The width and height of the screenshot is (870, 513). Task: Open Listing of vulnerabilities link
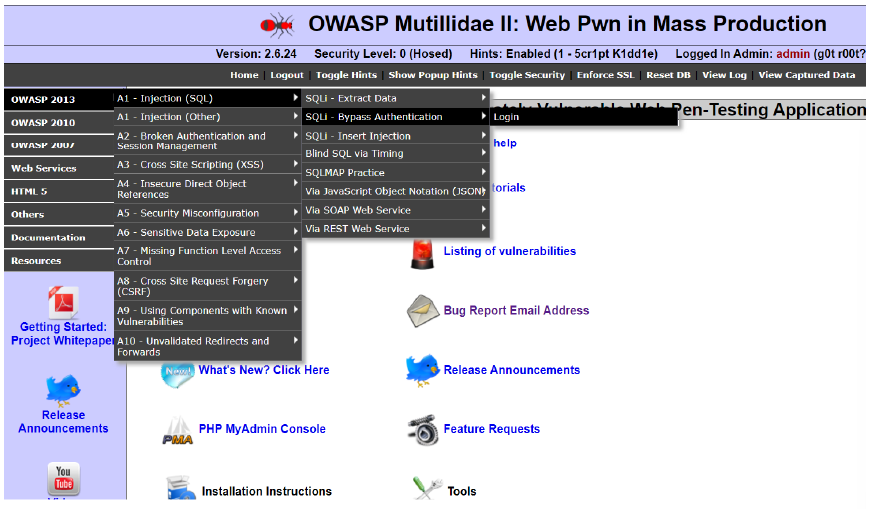509,251
